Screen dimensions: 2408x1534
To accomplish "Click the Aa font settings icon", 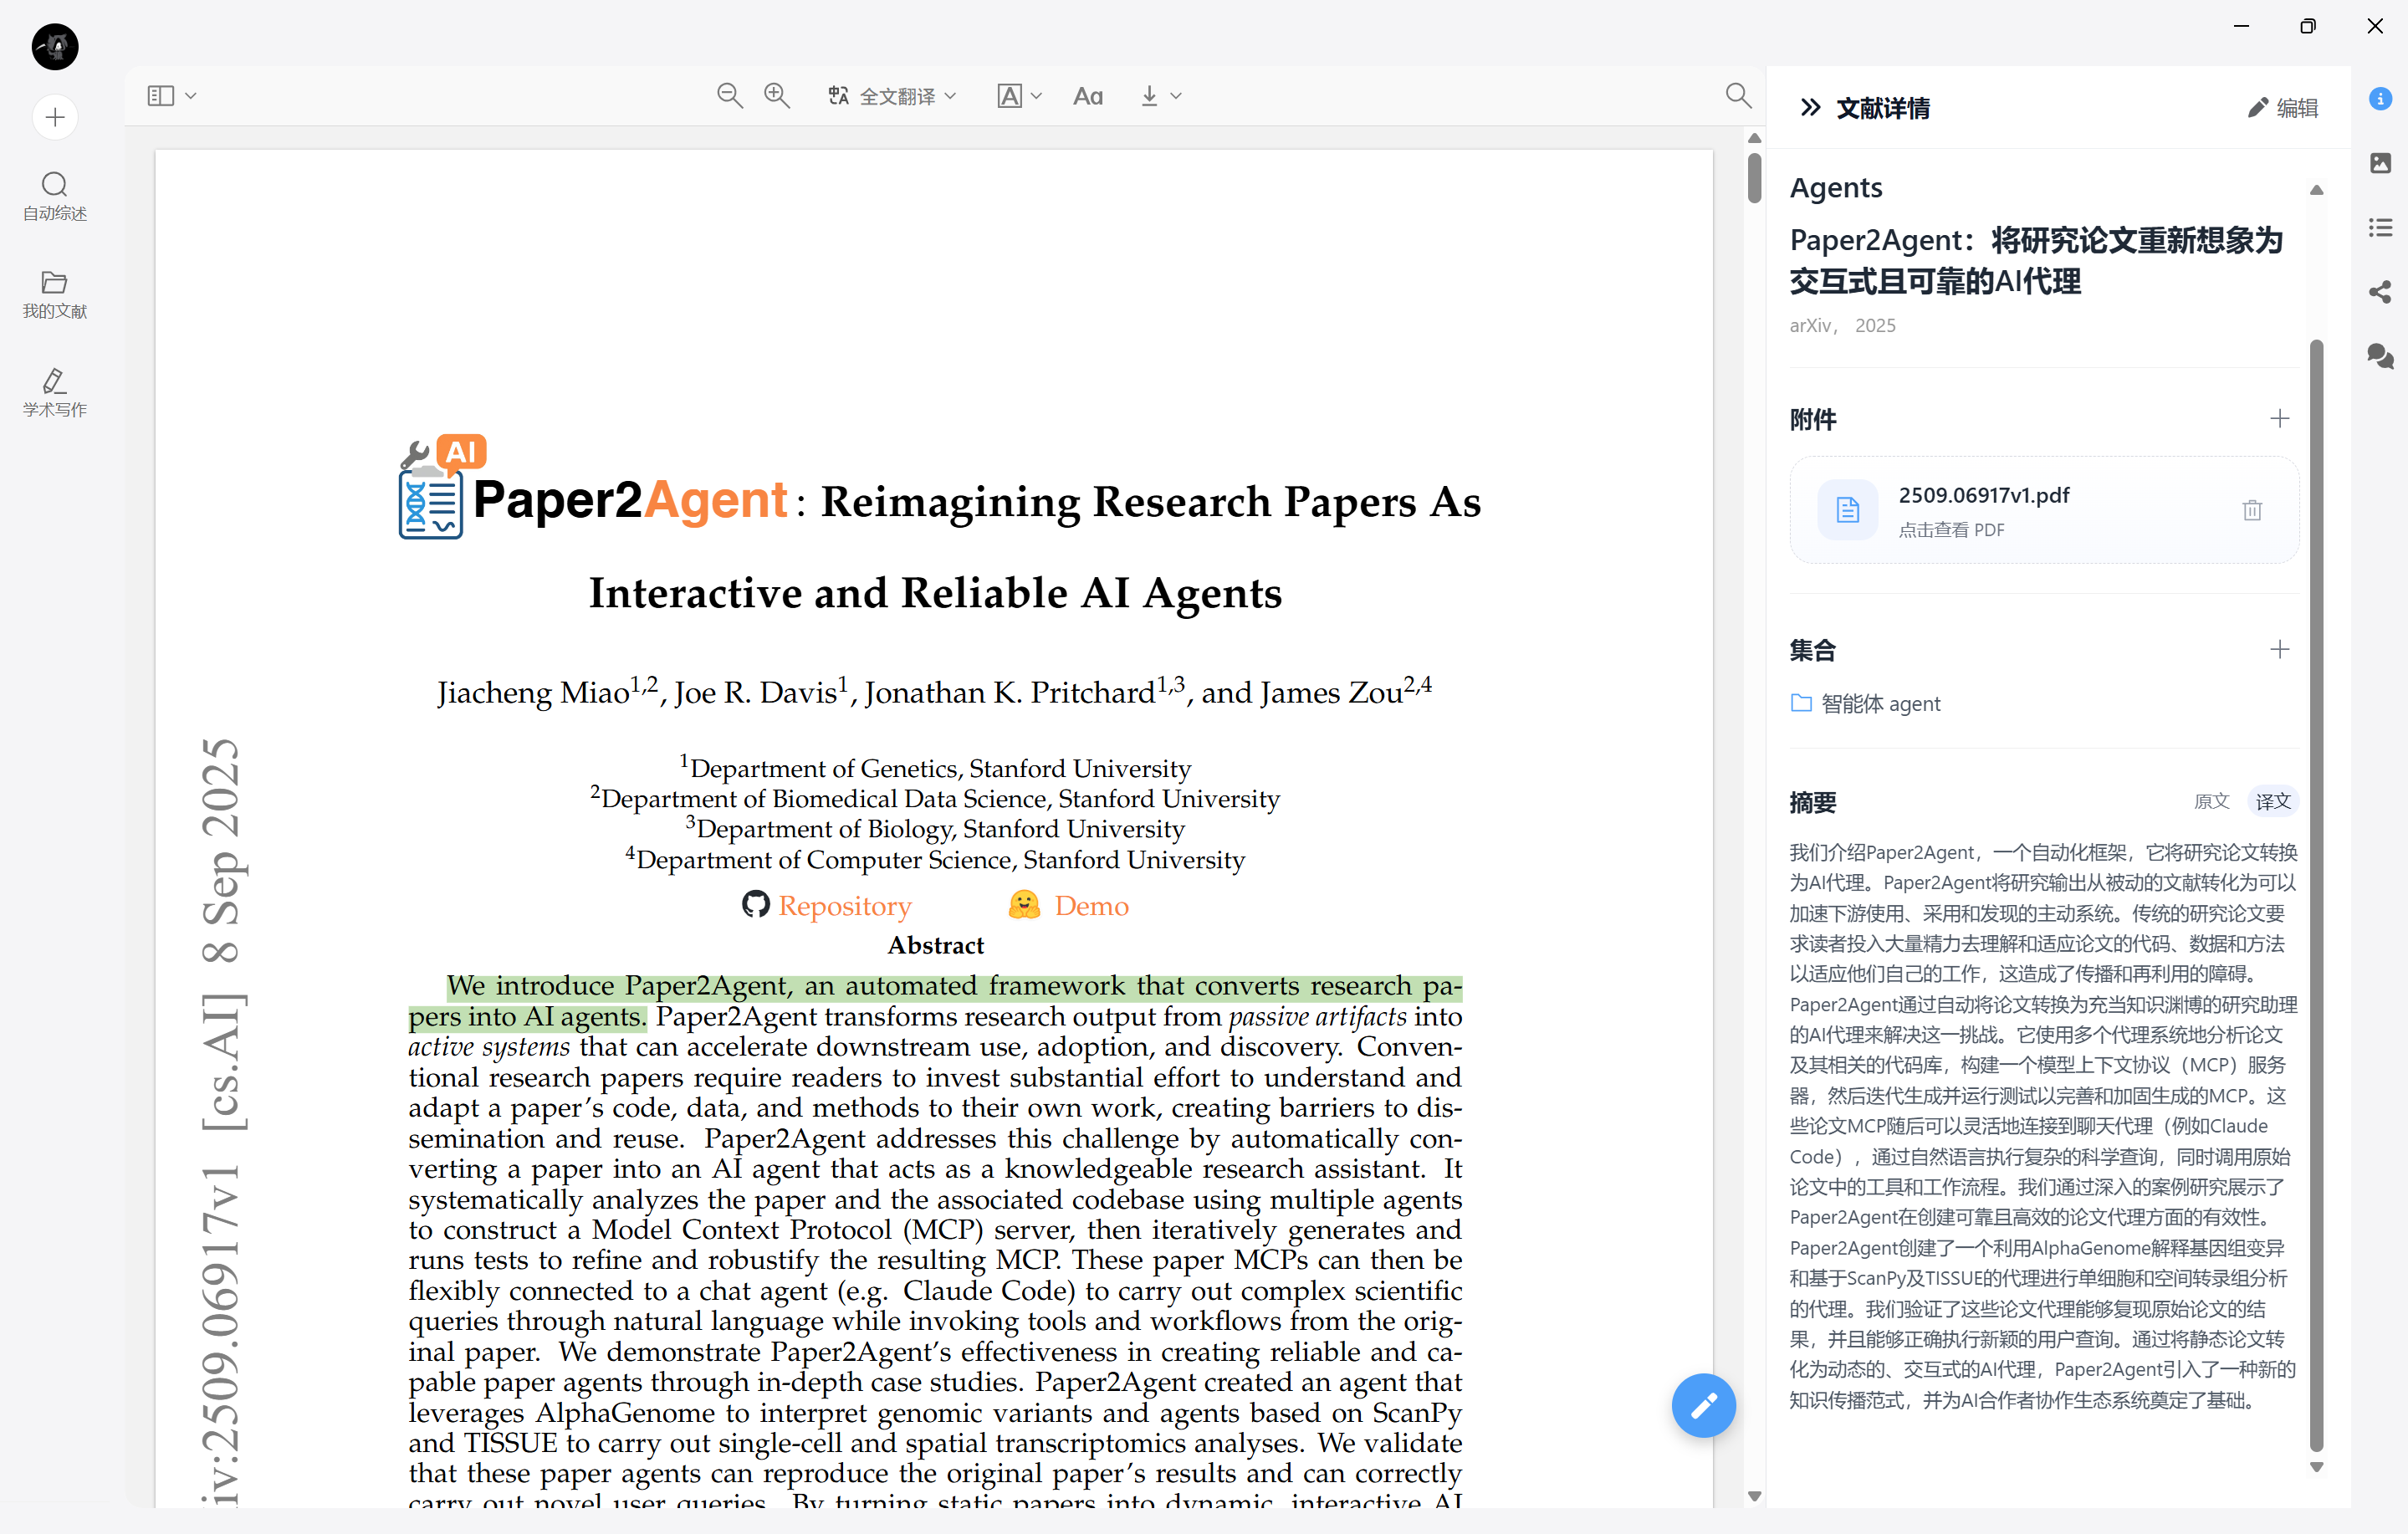I will point(1087,96).
